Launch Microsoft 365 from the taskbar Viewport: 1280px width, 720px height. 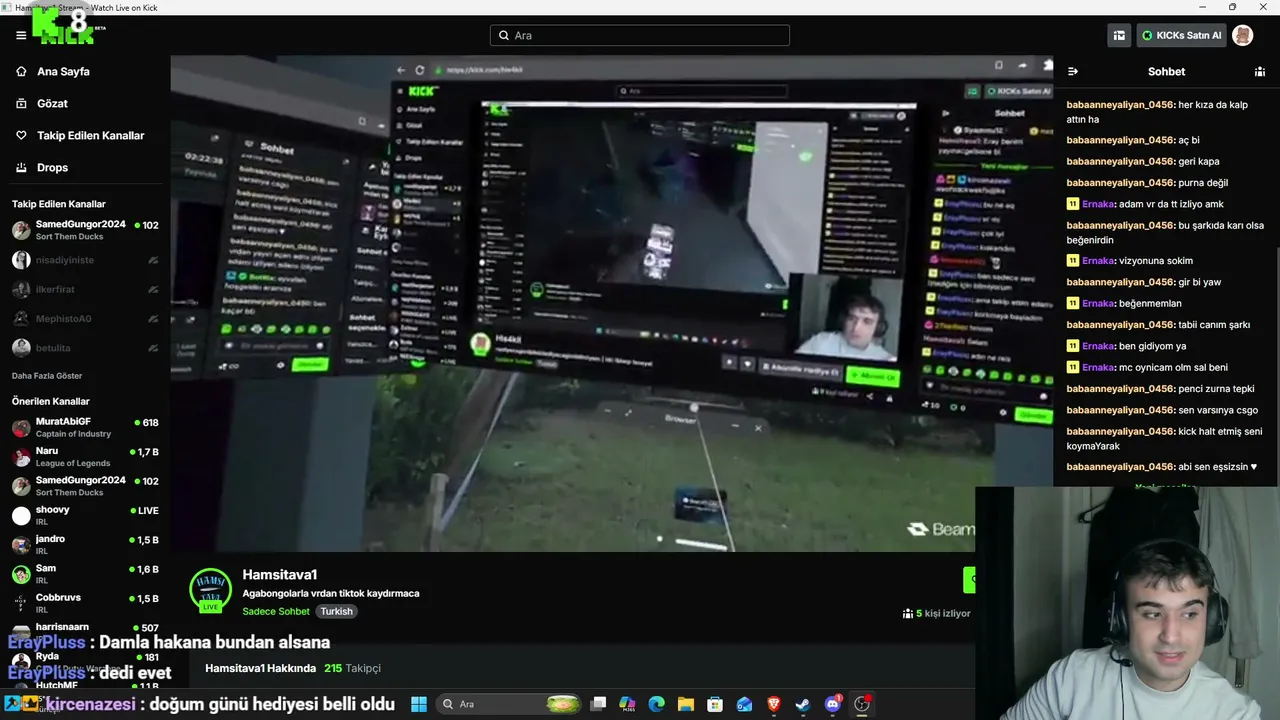(x=627, y=704)
